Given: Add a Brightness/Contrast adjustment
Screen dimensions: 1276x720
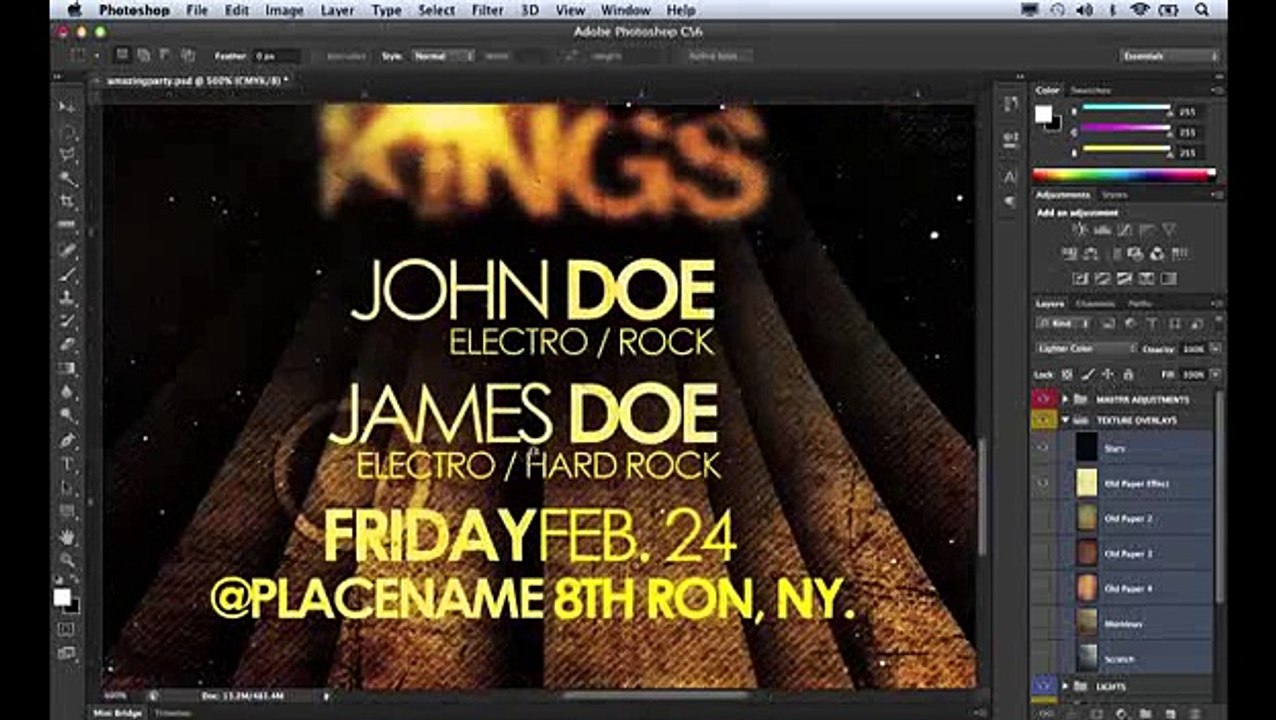Looking at the screenshot, I should [x=1081, y=230].
